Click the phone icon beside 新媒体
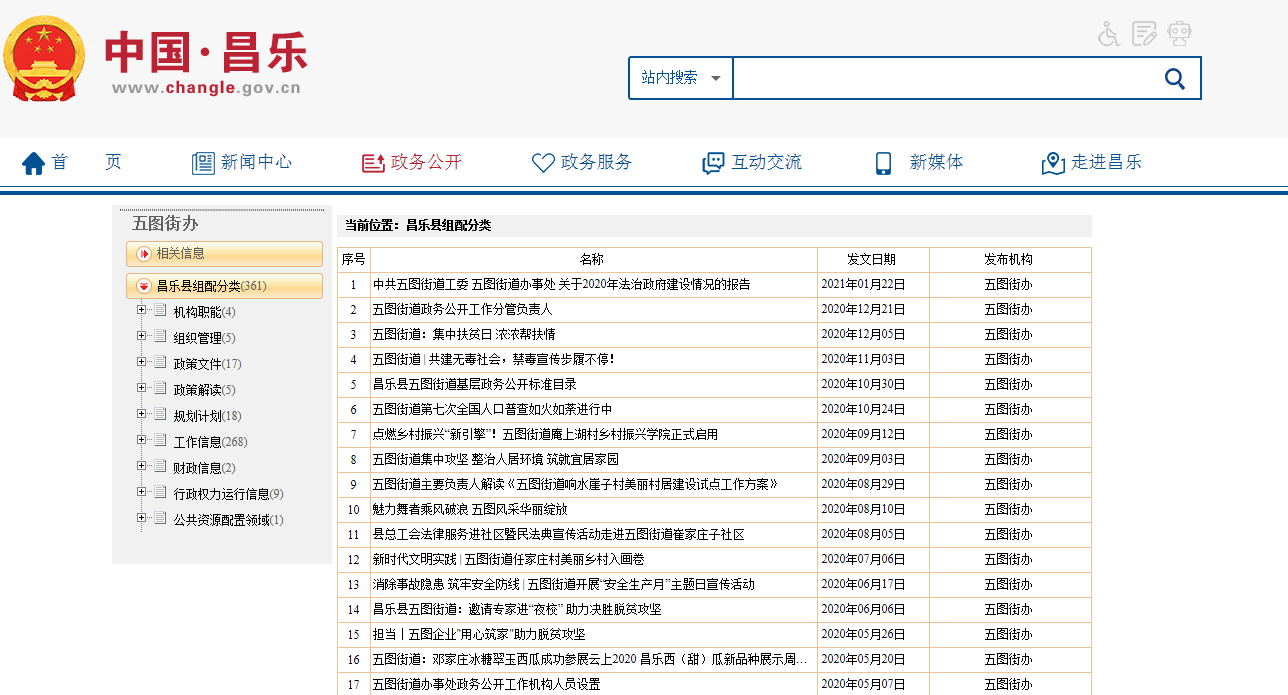Screen dimensions: 1288x695 [883, 163]
